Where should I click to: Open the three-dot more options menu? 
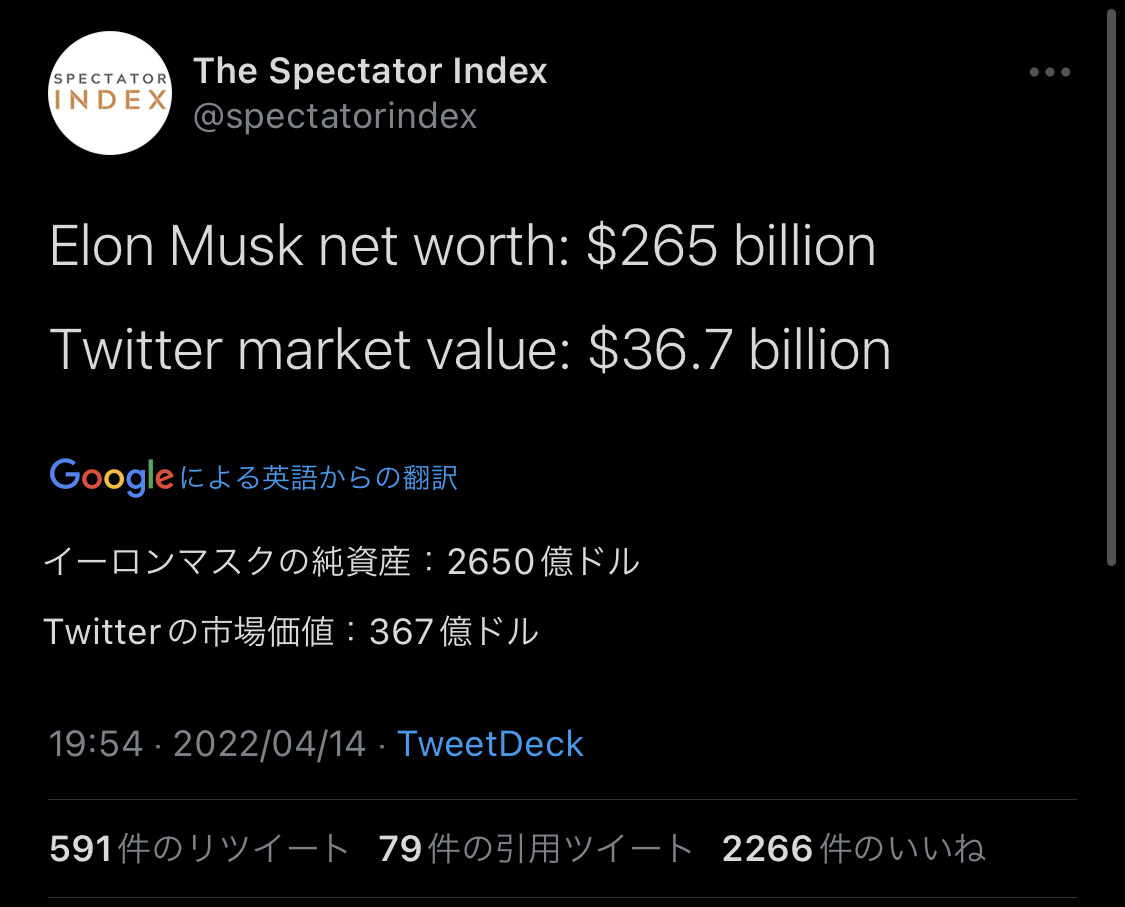click(1050, 72)
